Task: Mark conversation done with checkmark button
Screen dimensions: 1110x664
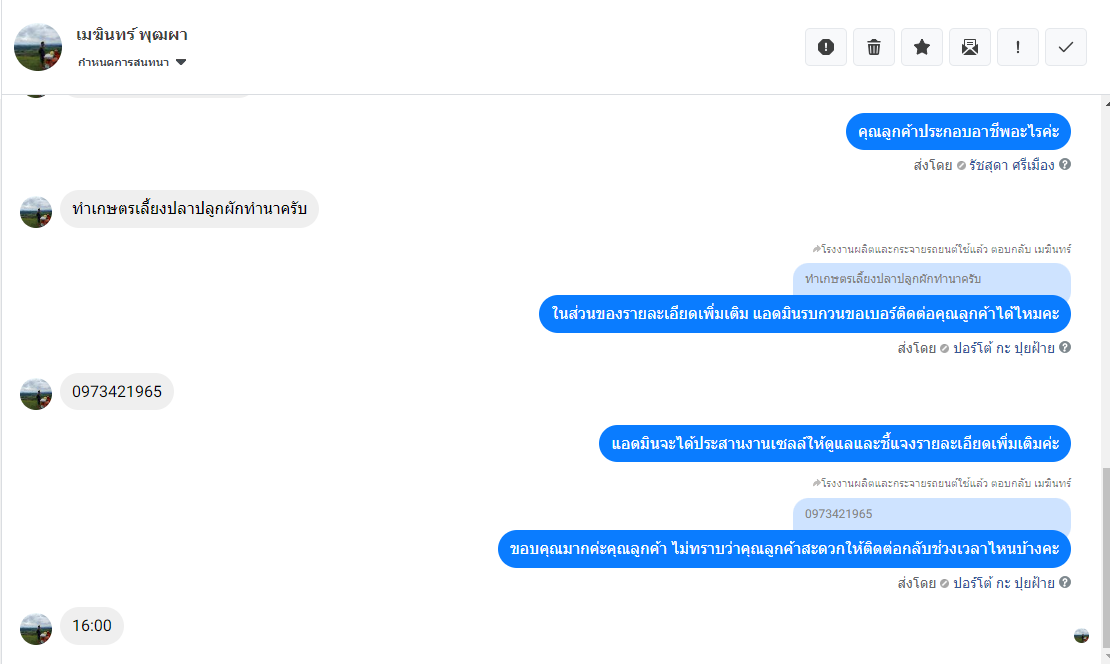Action: click(1066, 47)
